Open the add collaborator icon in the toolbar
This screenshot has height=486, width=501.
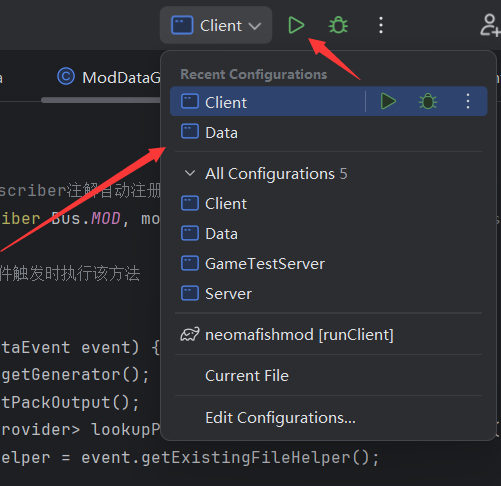point(490,25)
